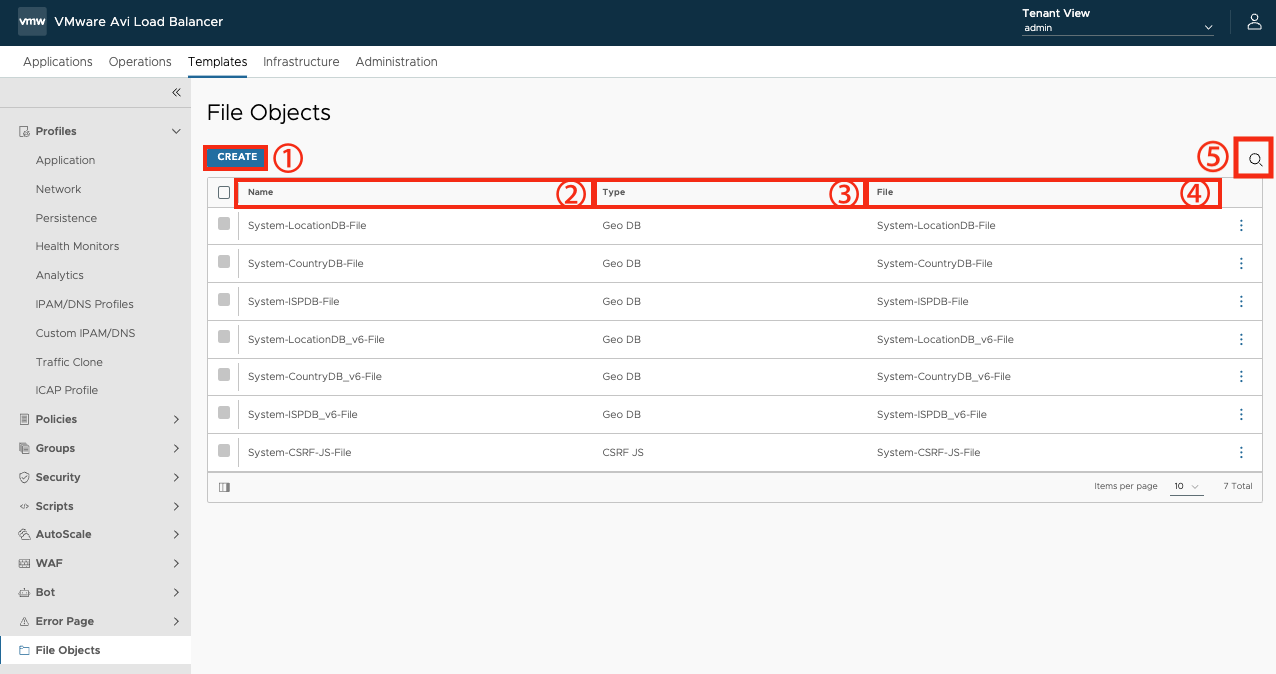1276x674 pixels.
Task: Click the vmw logo
Action: [x=32, y=22]
